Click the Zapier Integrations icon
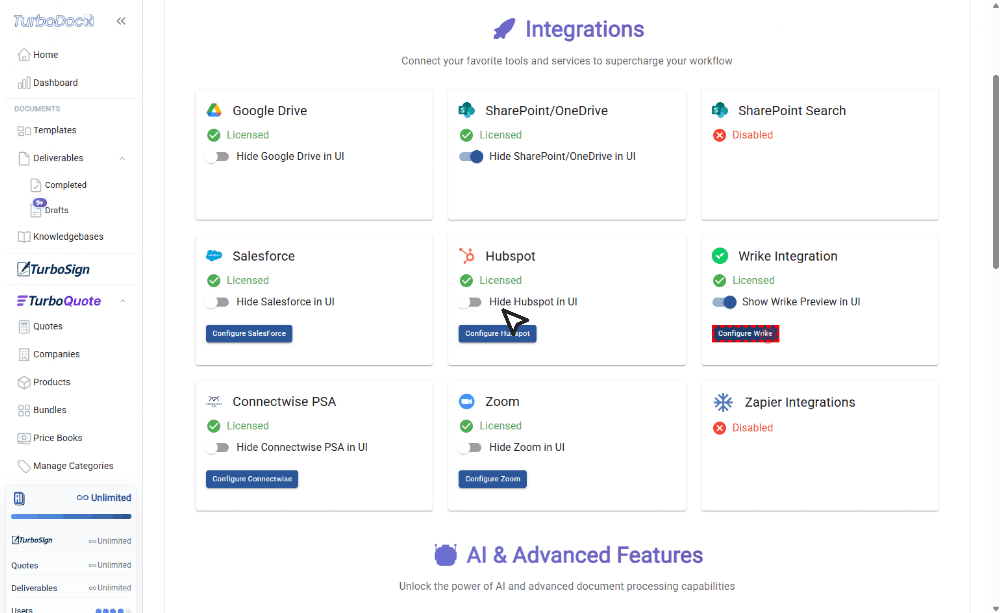This screenshot has width=1000, height=613. (721, 402)
